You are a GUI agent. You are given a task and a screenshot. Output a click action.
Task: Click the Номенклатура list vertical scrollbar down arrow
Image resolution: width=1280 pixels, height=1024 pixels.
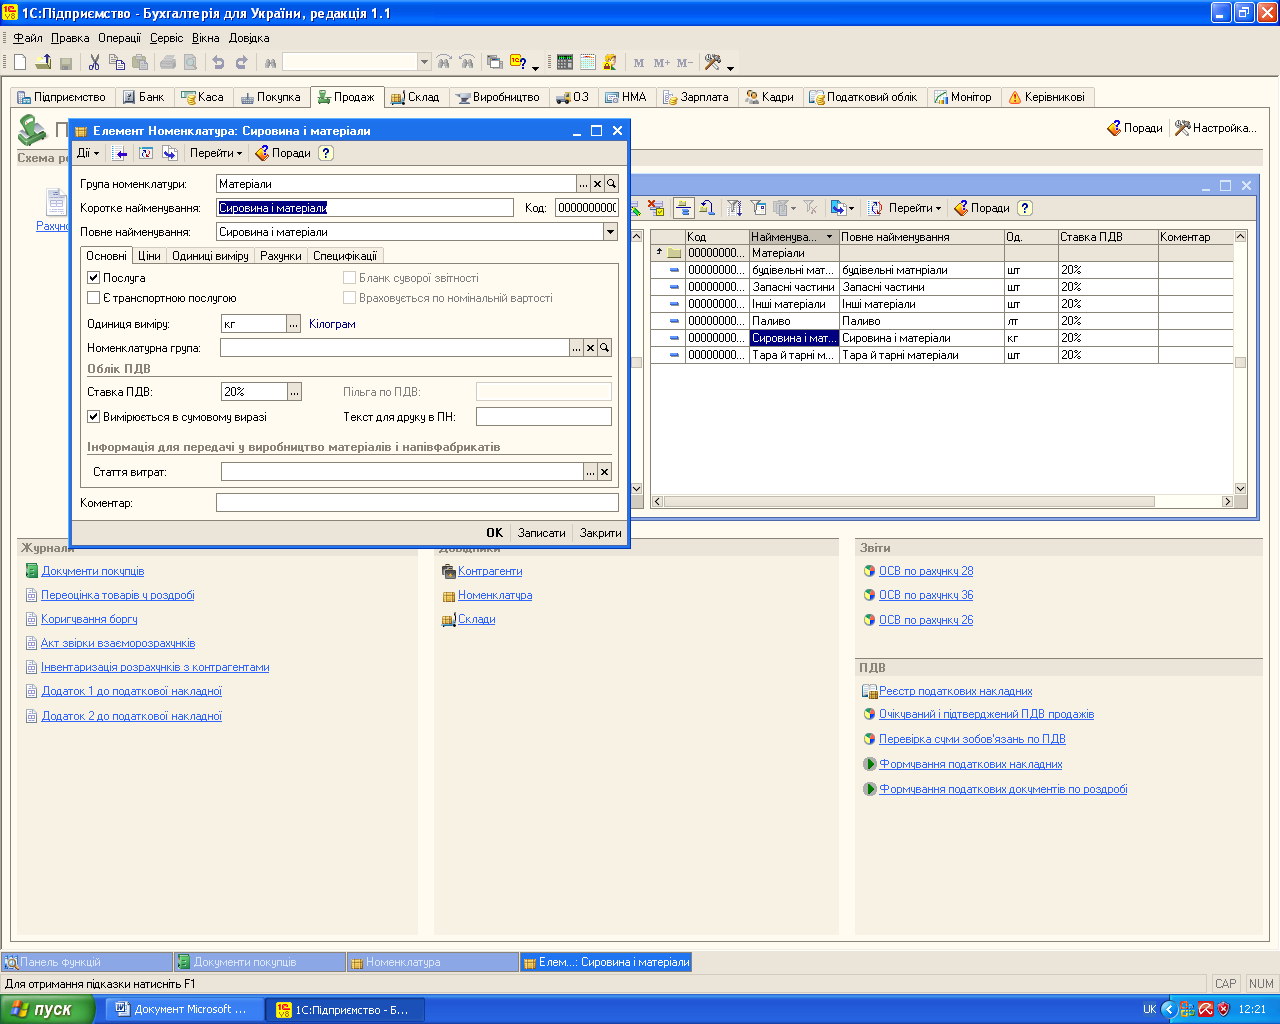coord(1241,489)
